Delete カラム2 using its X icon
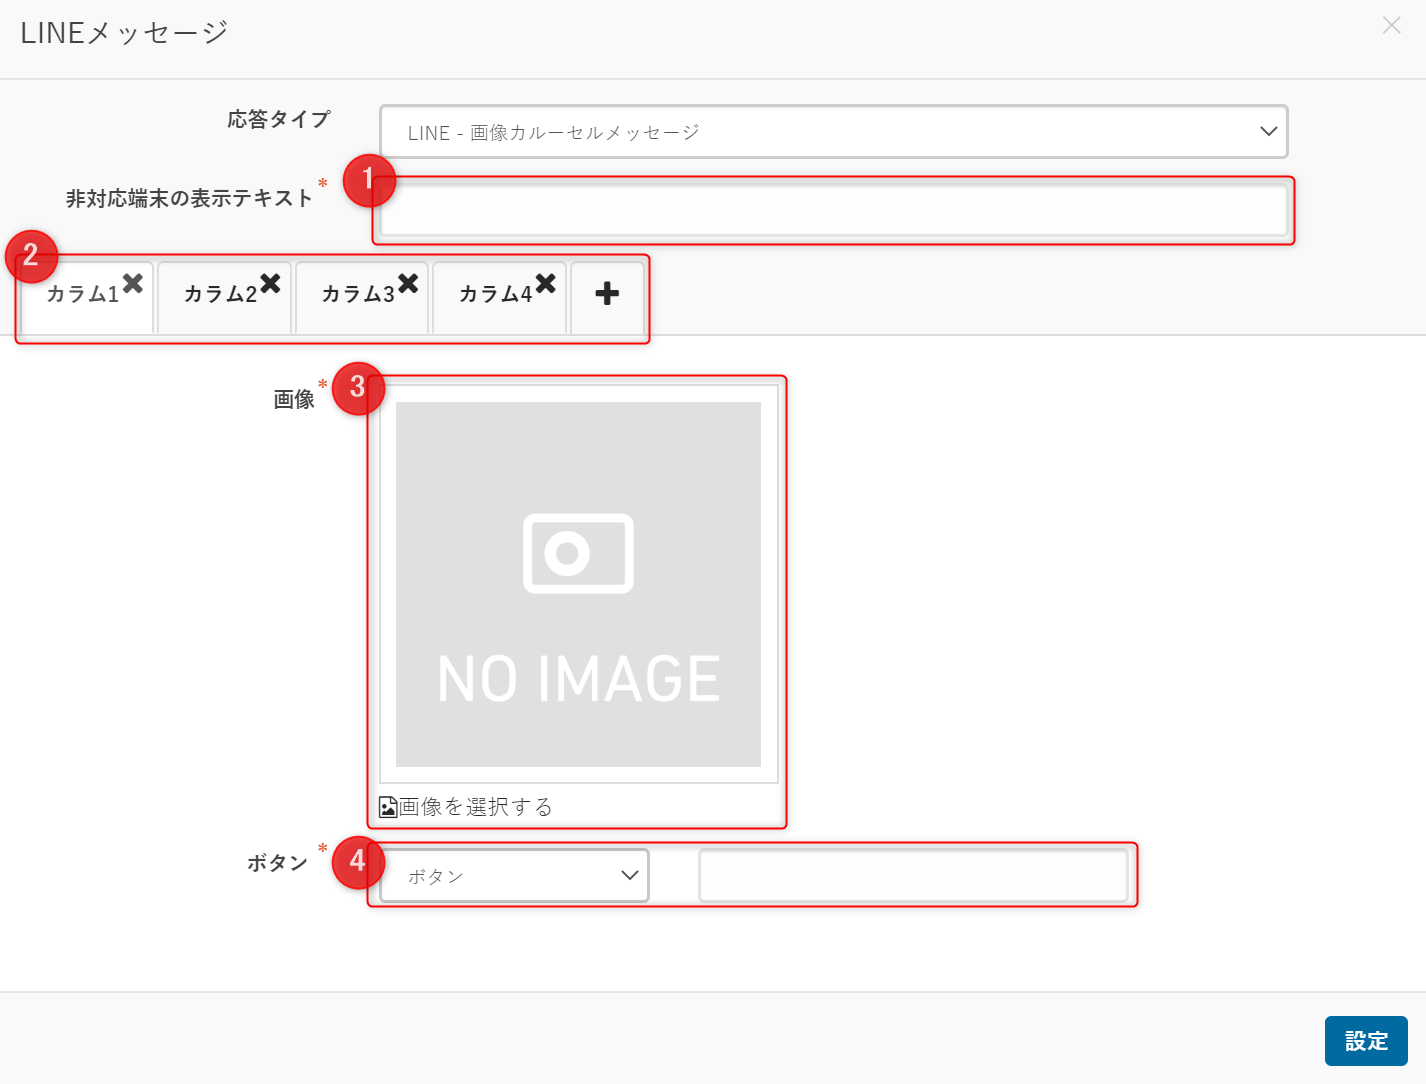The width and height of the screenshot is (1426, 1084). pos(270,284)
